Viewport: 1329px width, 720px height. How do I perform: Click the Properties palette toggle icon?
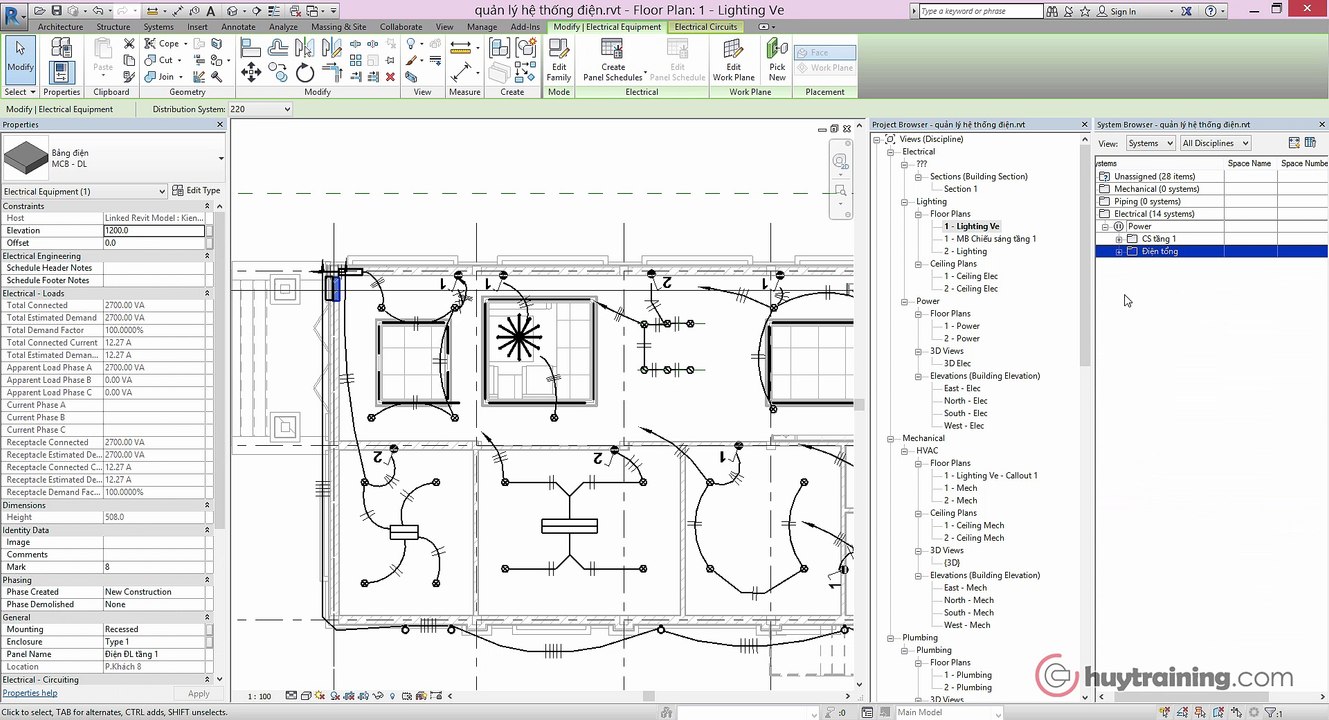coord(61,72)
